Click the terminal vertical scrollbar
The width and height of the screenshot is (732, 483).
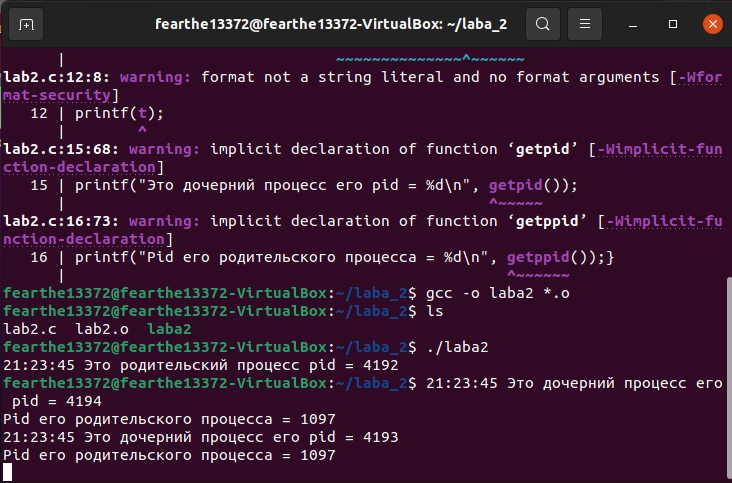729,379
